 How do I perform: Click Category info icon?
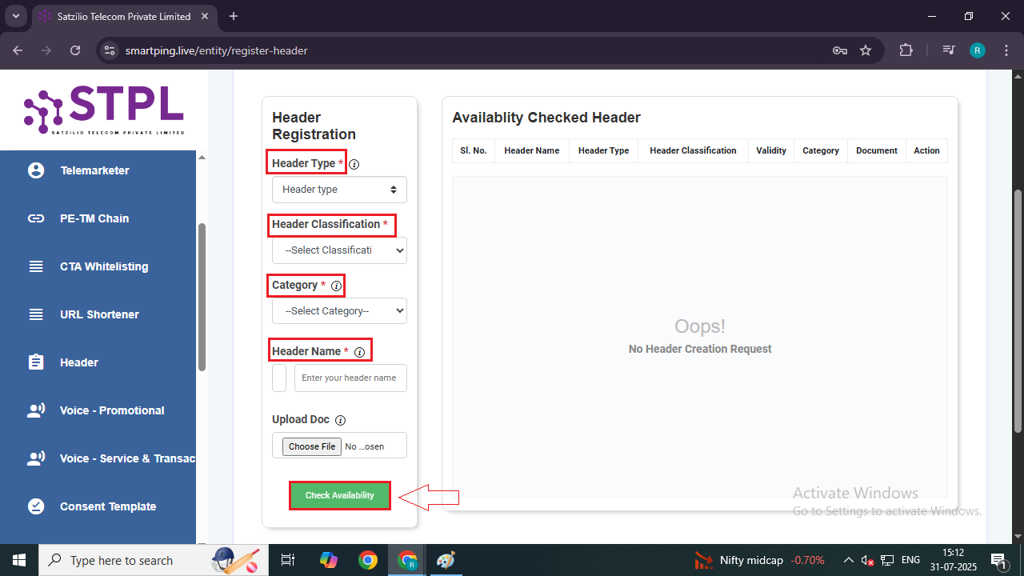(336, 286)
